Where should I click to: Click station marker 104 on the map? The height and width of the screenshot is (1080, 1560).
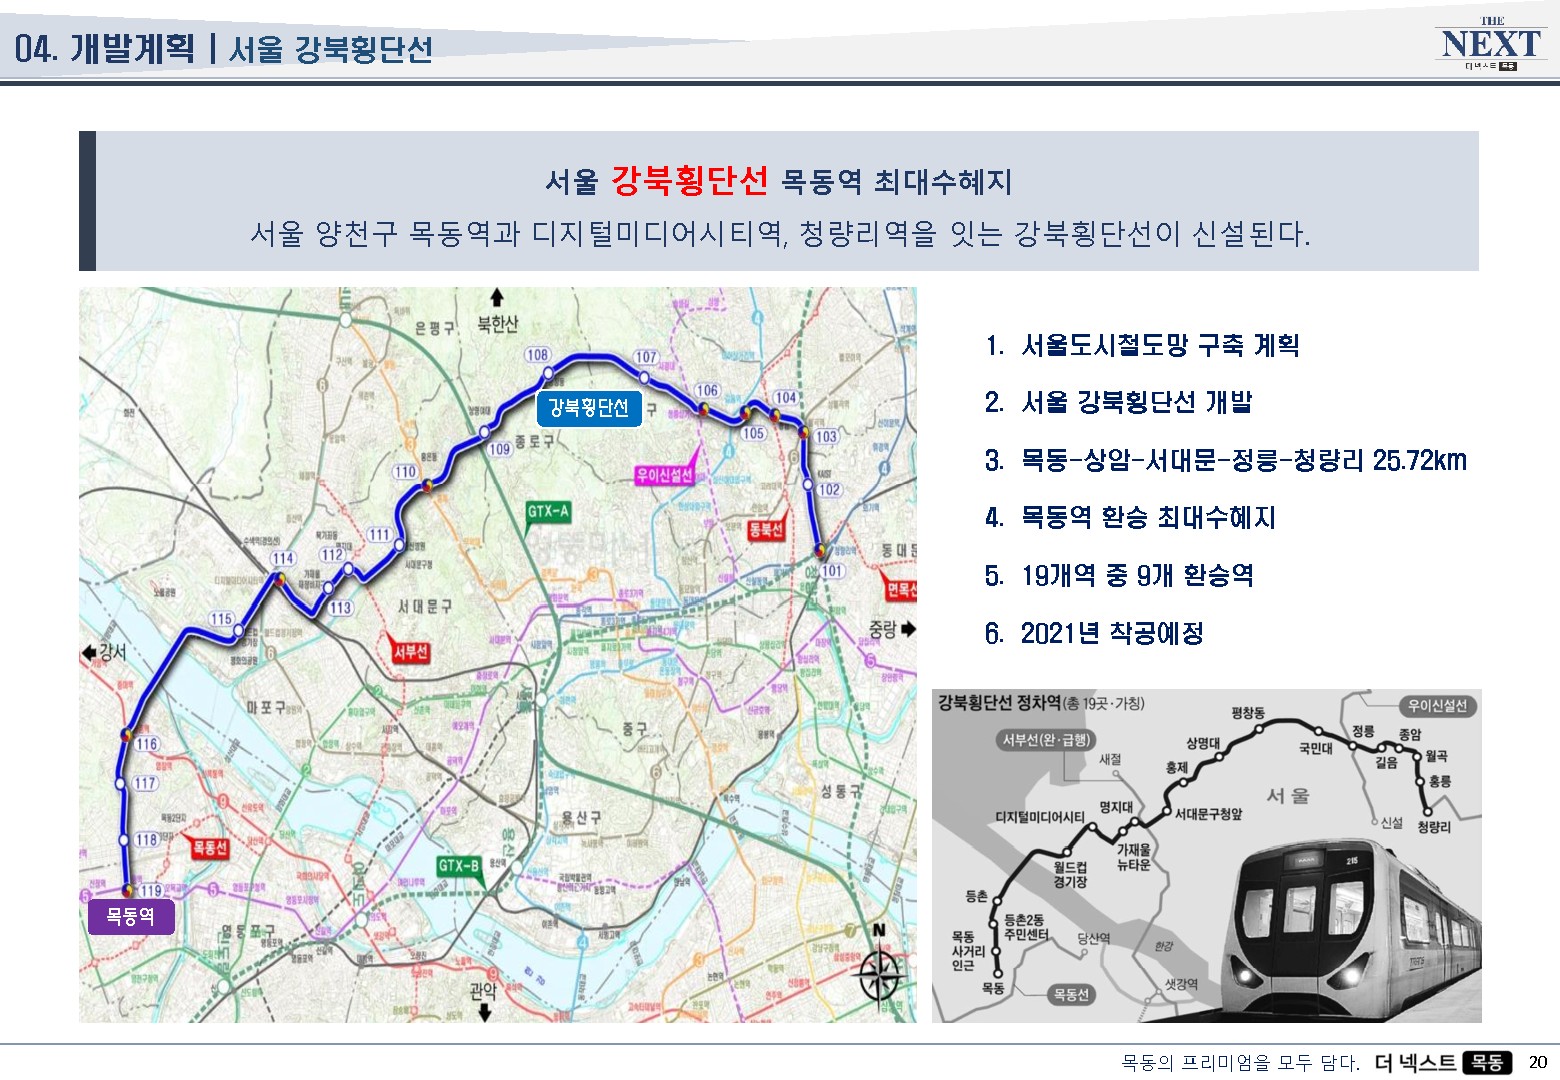pyautogui.click(x=786, y=398)
